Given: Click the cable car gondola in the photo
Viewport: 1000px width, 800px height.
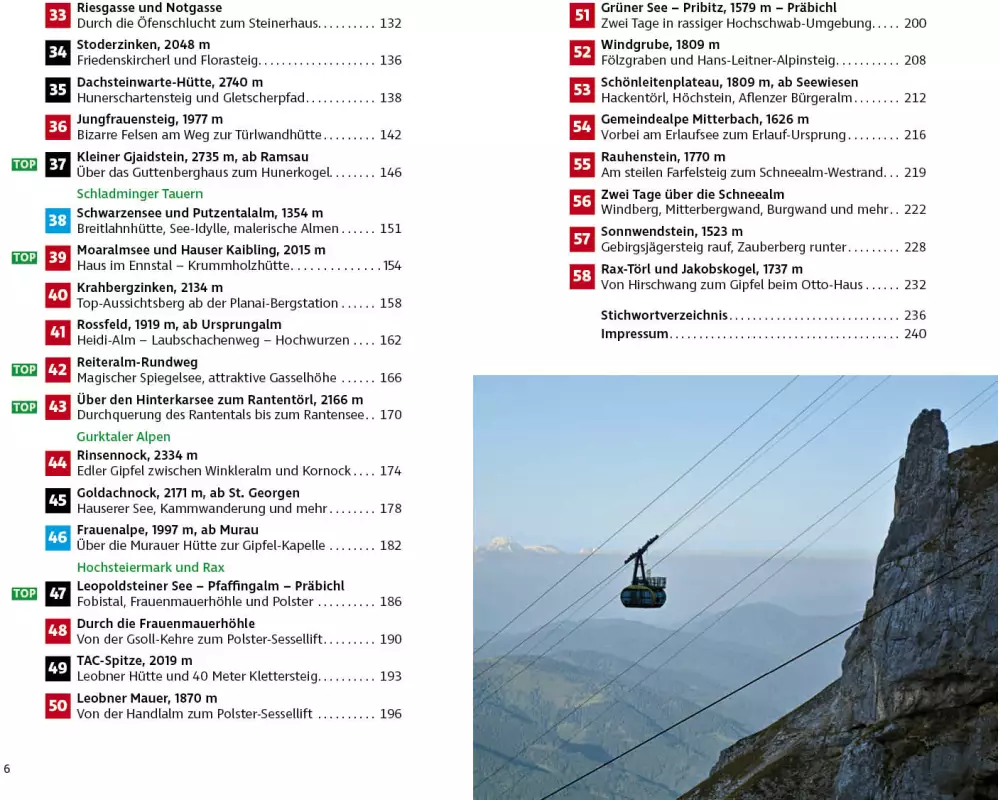Looking at the screenshot, I should click(x=643, y=588).
